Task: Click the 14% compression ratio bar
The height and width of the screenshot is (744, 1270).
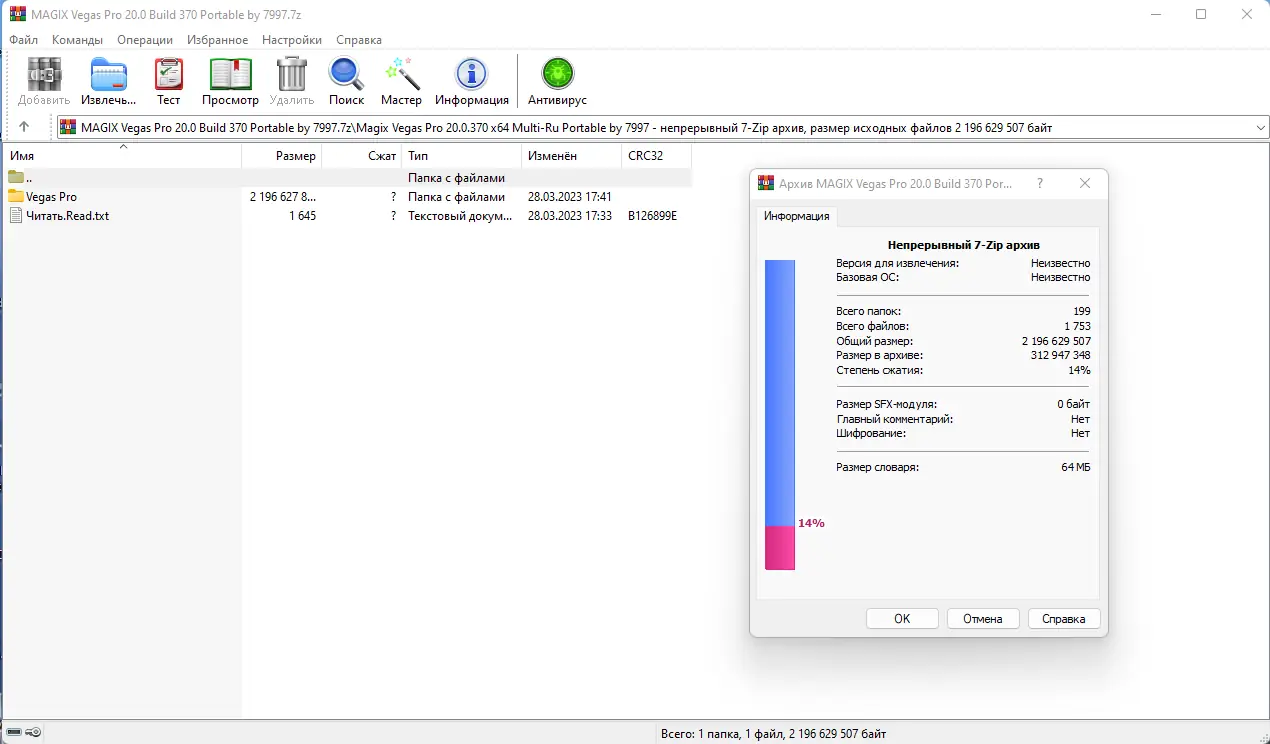Action: (x=779, y=548)
